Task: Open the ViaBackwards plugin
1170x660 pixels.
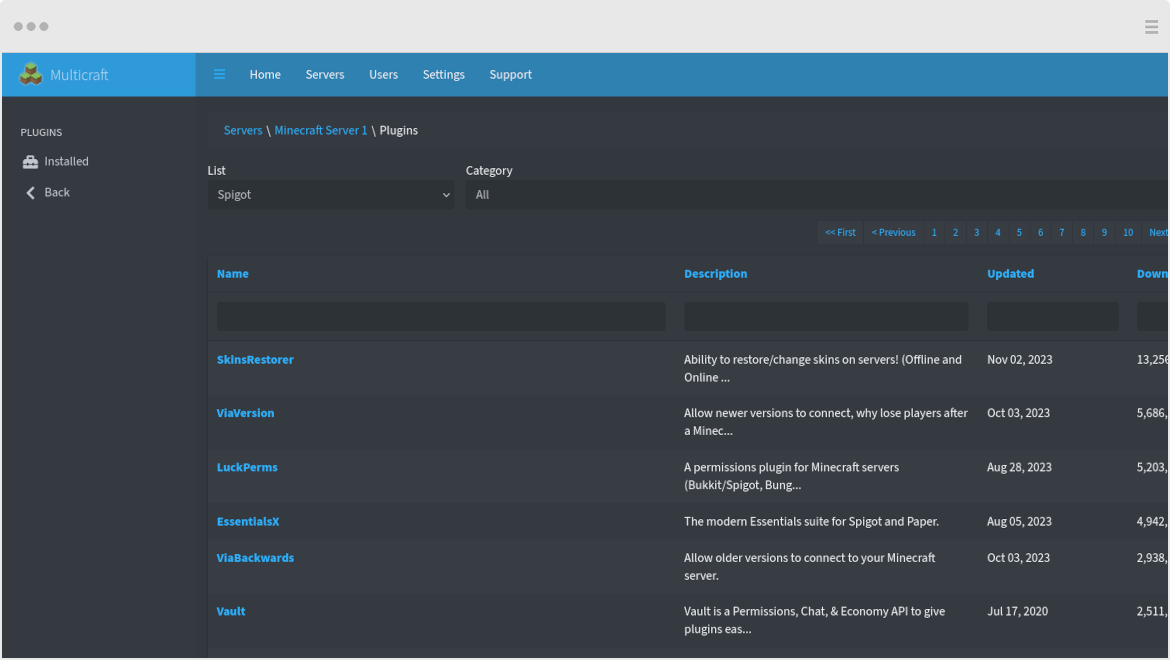Action: tap(255, 558)
